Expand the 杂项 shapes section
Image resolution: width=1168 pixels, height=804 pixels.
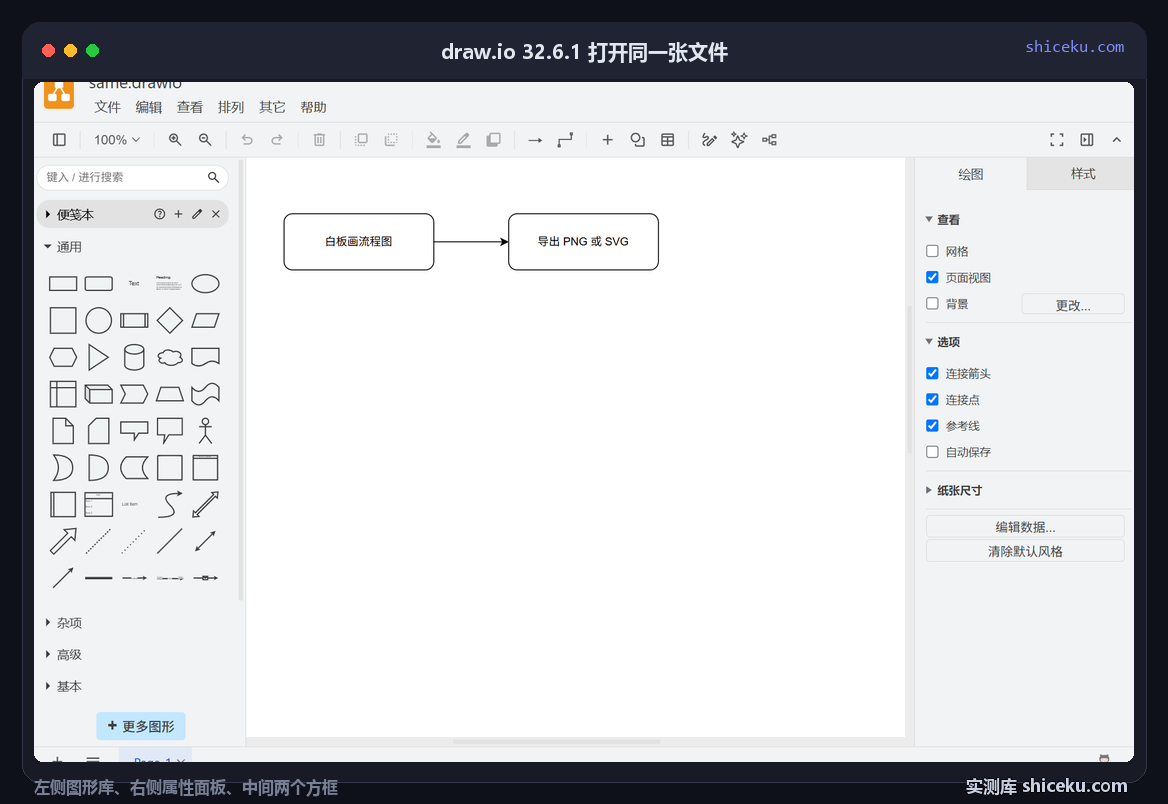[63, 623]
